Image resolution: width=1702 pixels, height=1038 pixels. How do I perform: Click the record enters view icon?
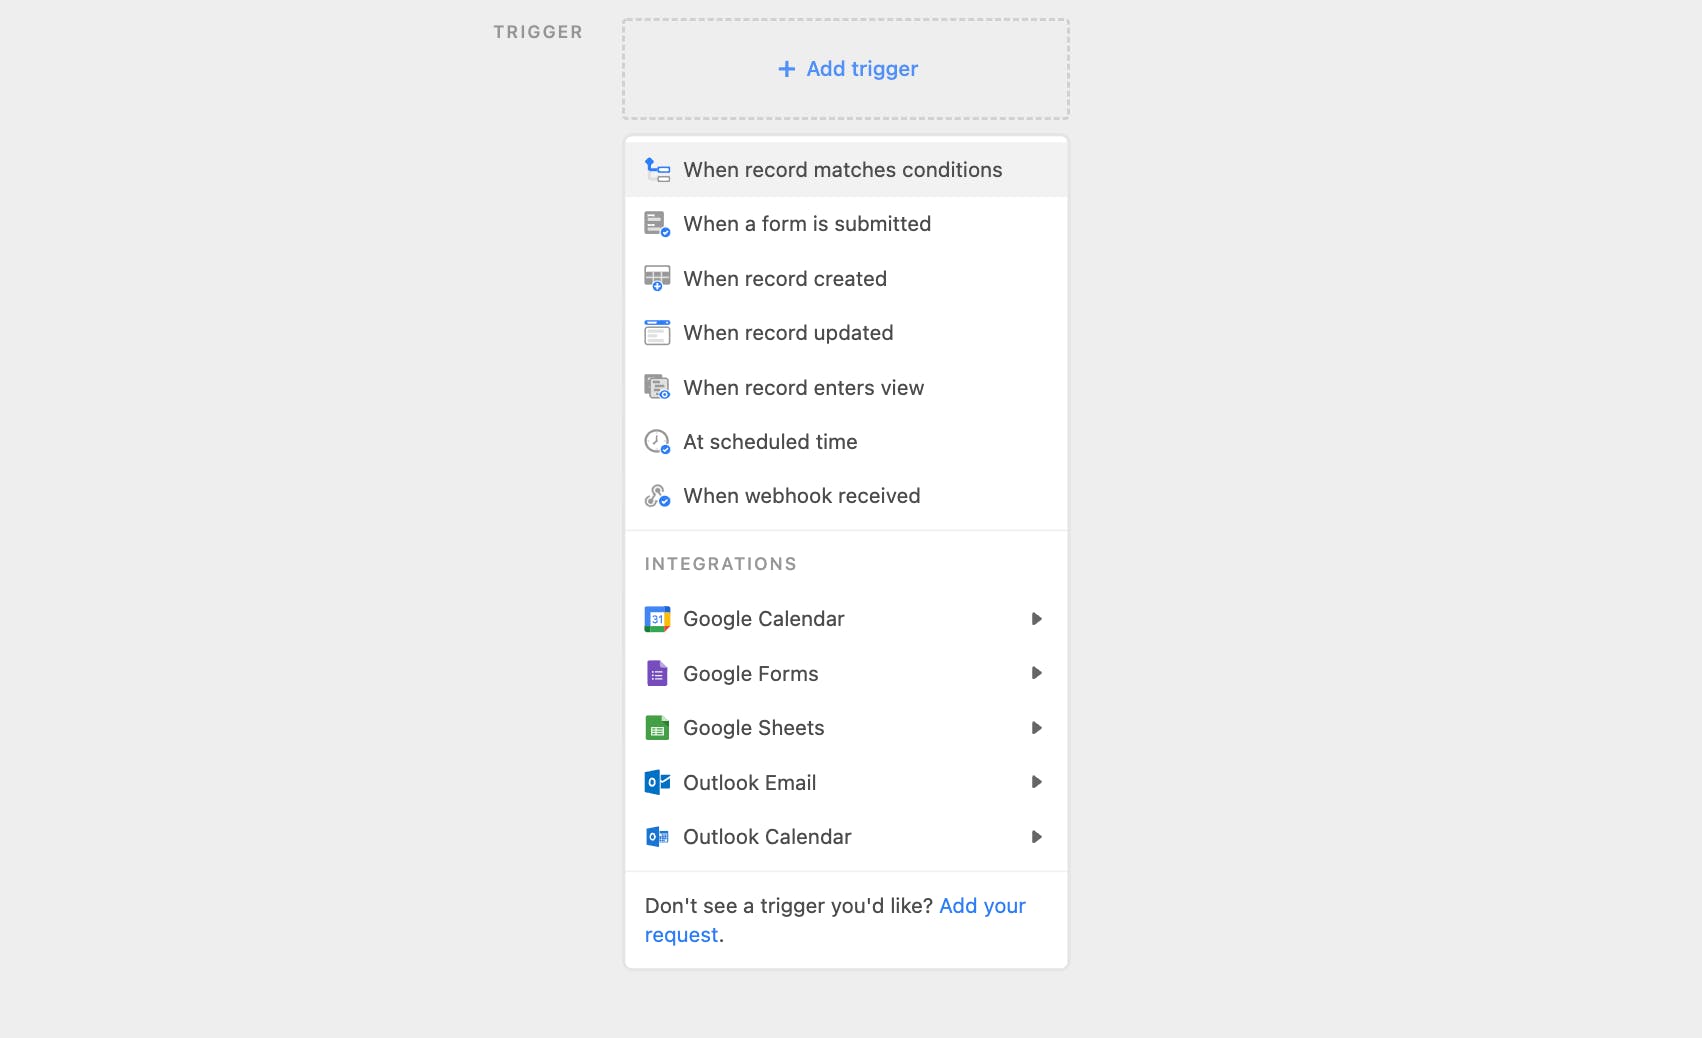(x=657, y=387)
